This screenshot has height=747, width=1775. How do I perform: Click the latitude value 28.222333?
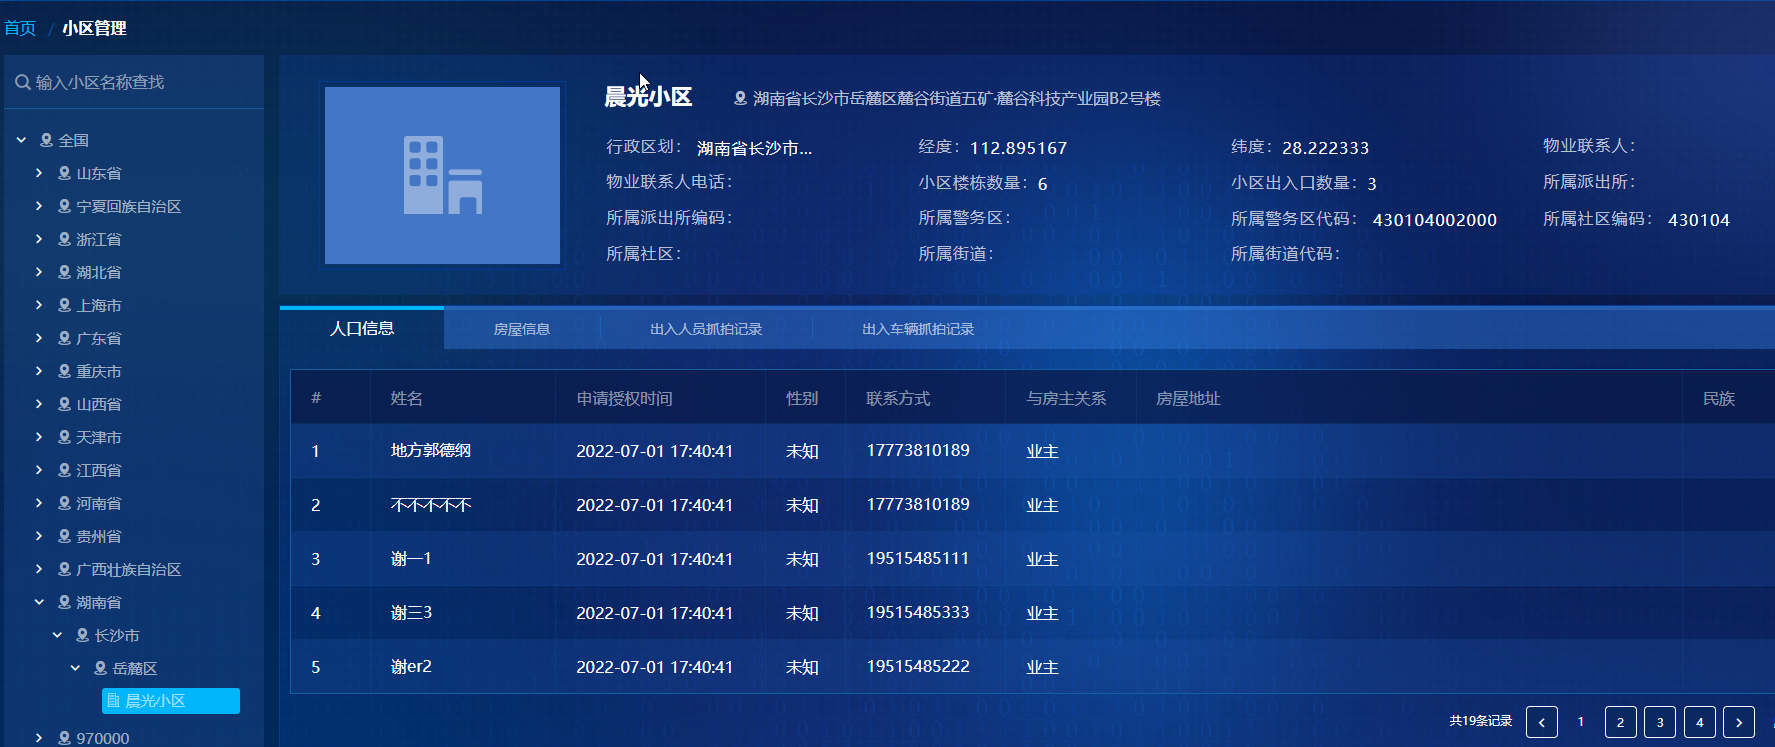1326,148
